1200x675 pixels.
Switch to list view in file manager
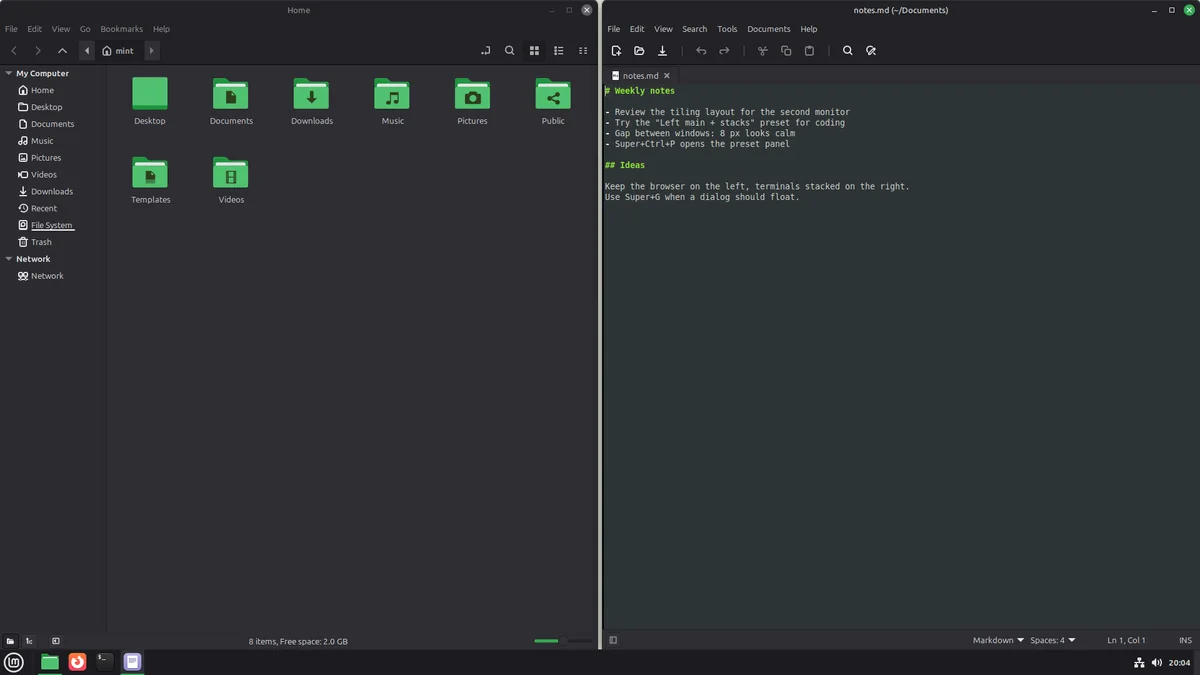(559, 51)
